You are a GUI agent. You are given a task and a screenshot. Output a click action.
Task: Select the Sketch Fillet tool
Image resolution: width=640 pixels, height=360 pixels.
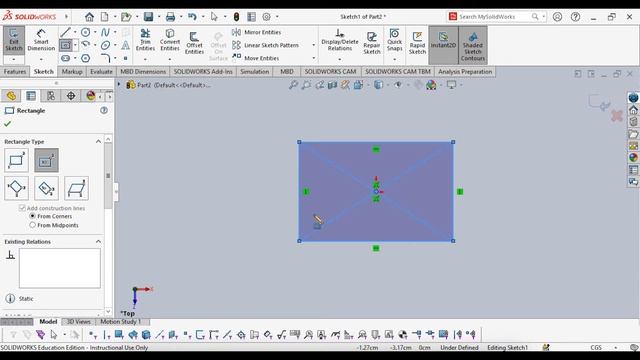click(x=105, y=58)
